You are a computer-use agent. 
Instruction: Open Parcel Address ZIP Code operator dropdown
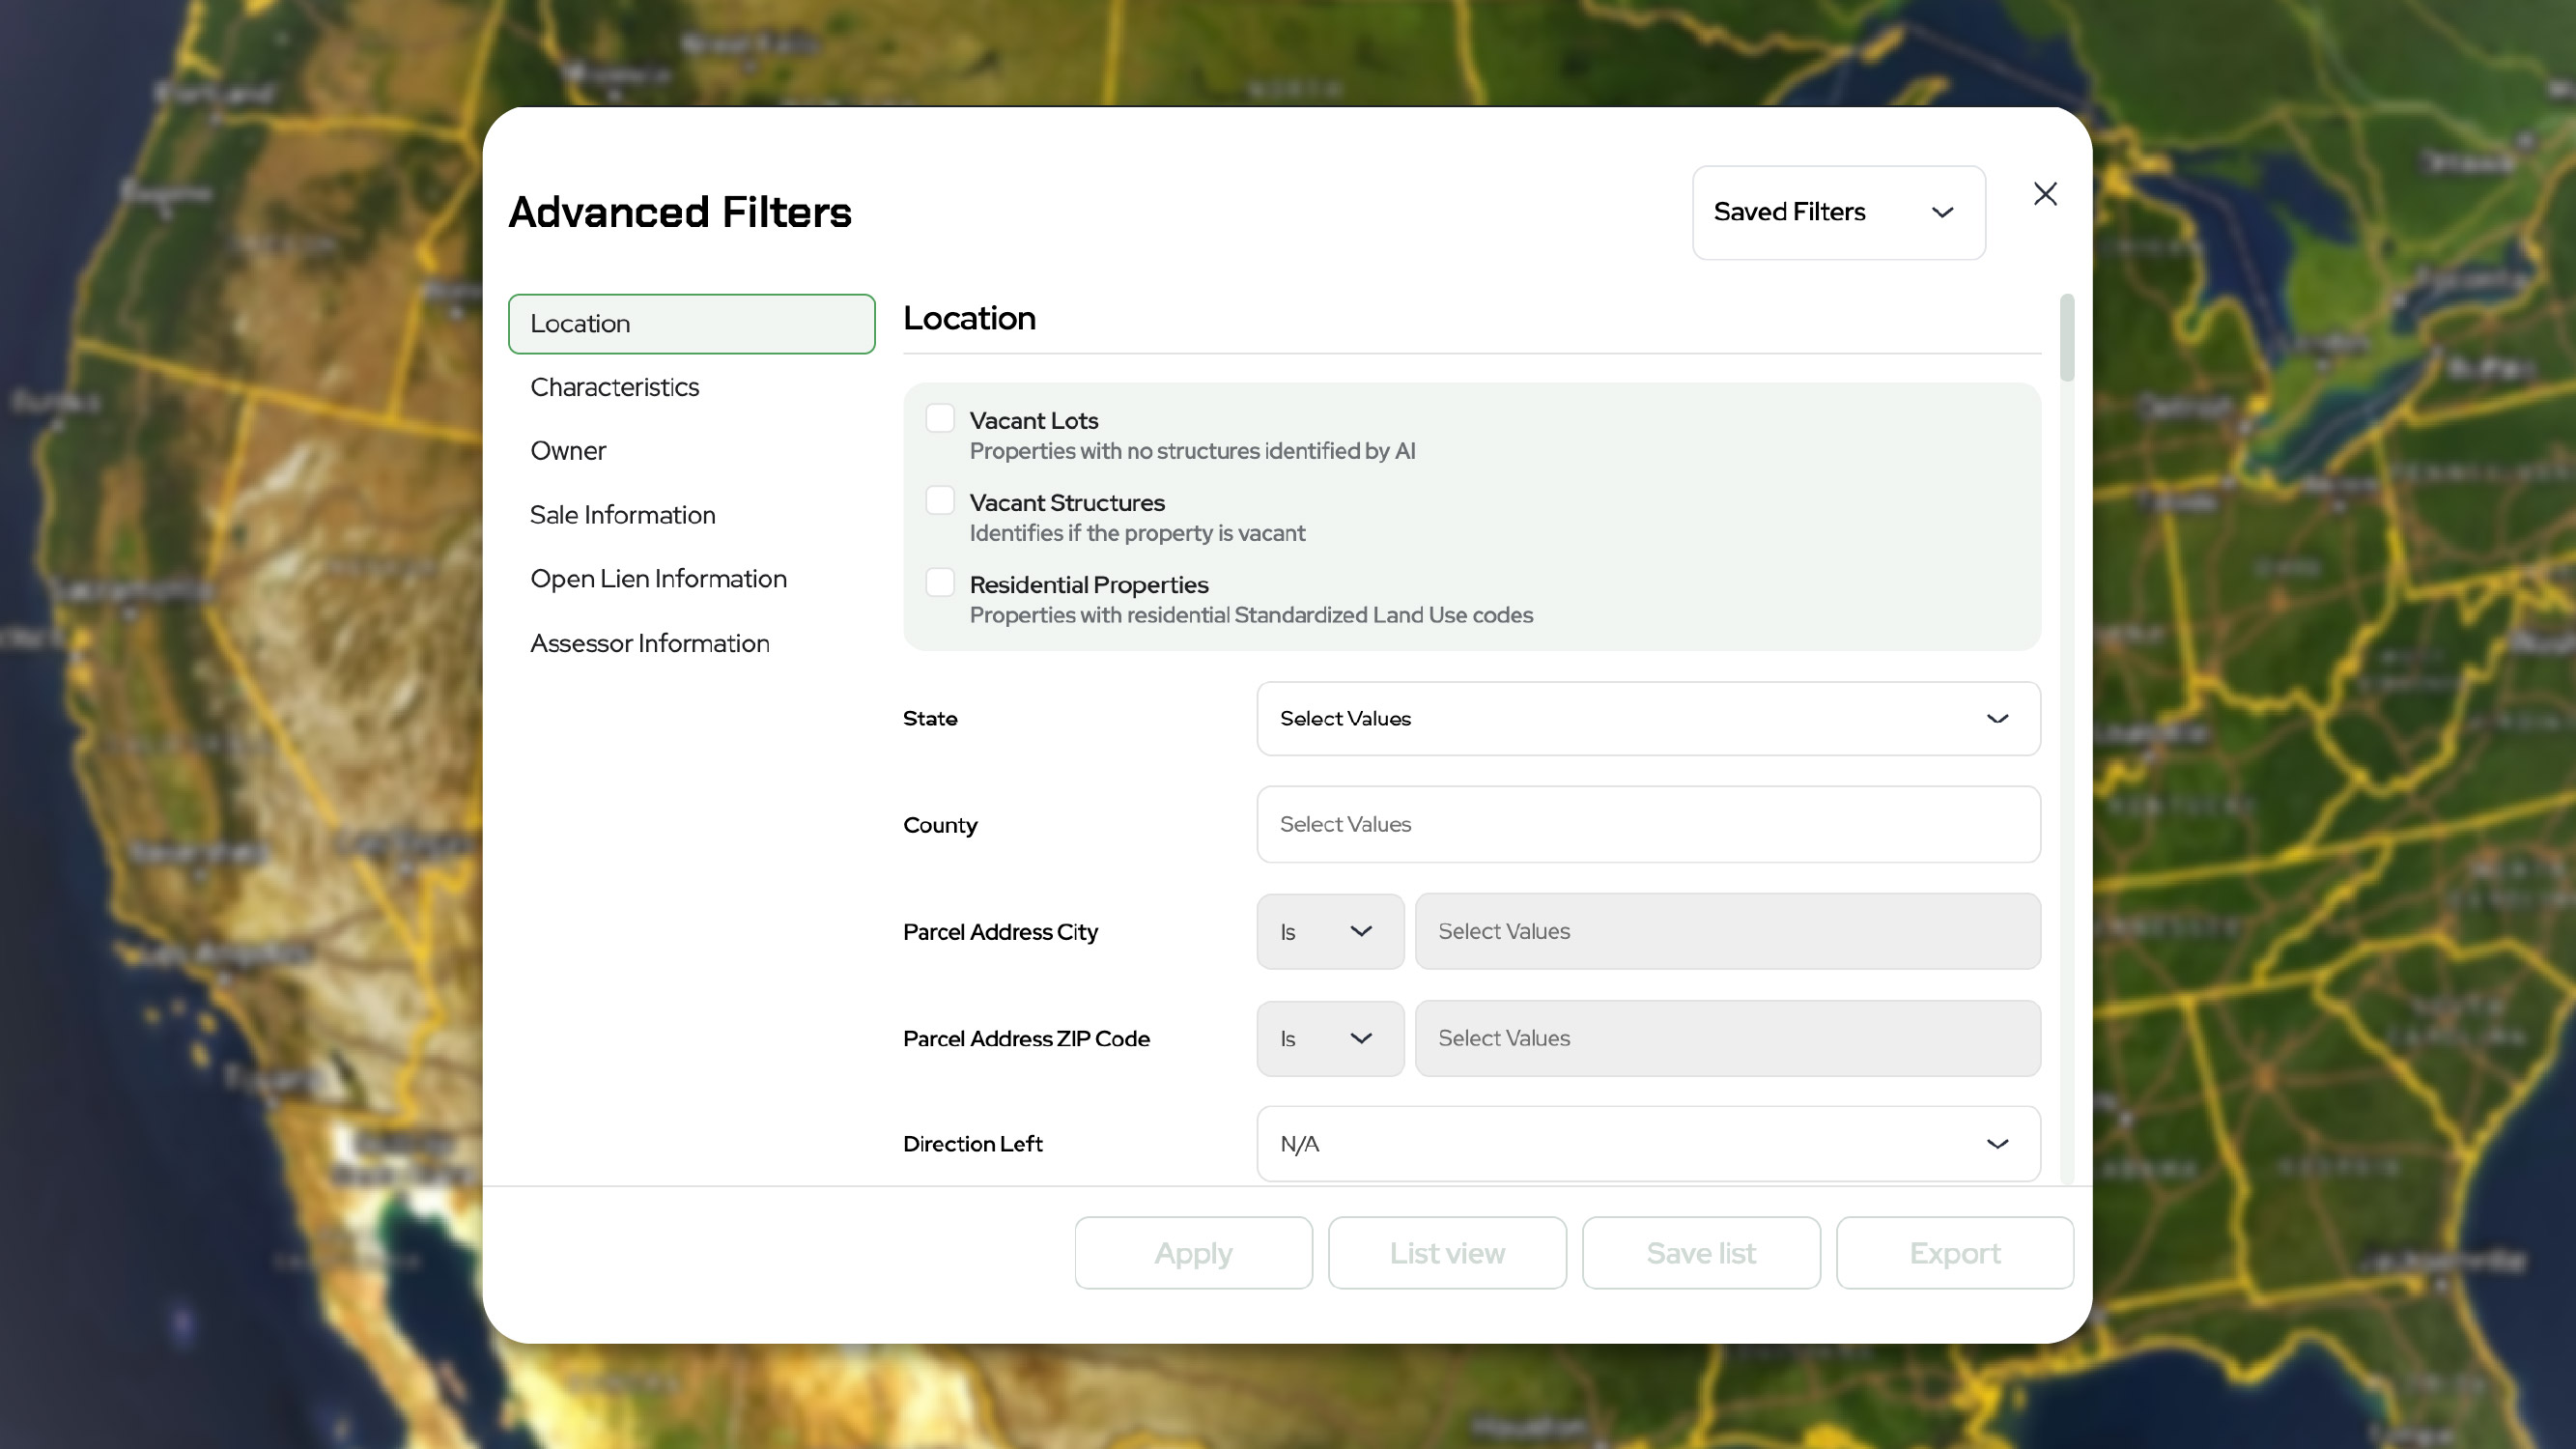click(1329, 1039)
